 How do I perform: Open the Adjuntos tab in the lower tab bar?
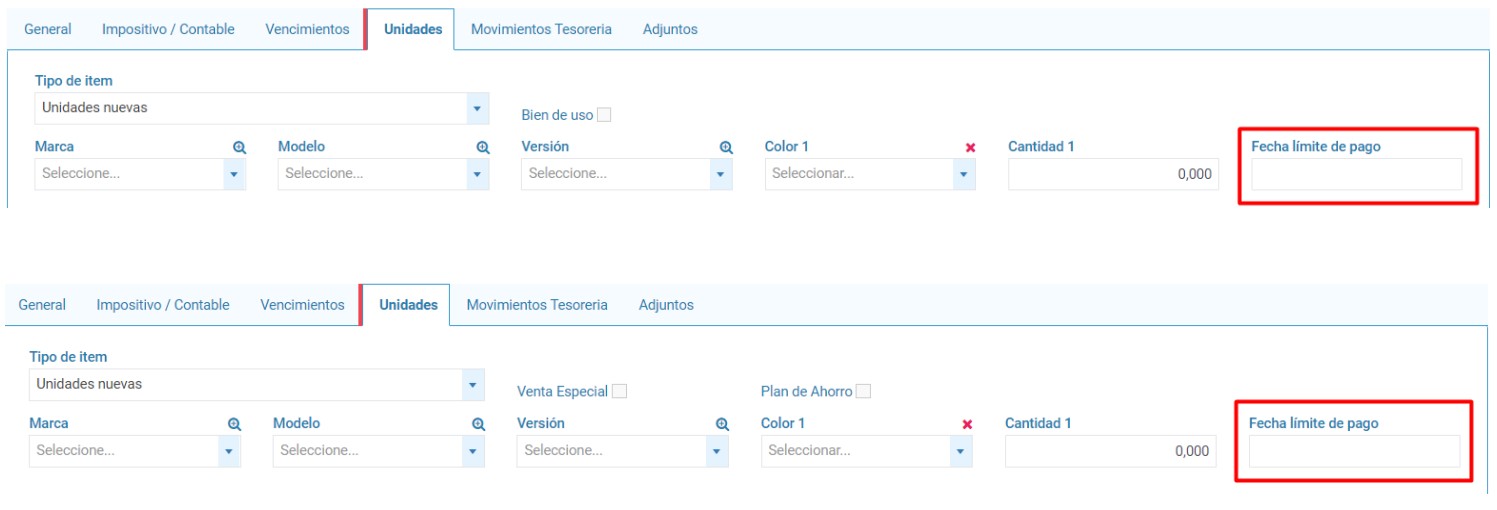point(666,305)
